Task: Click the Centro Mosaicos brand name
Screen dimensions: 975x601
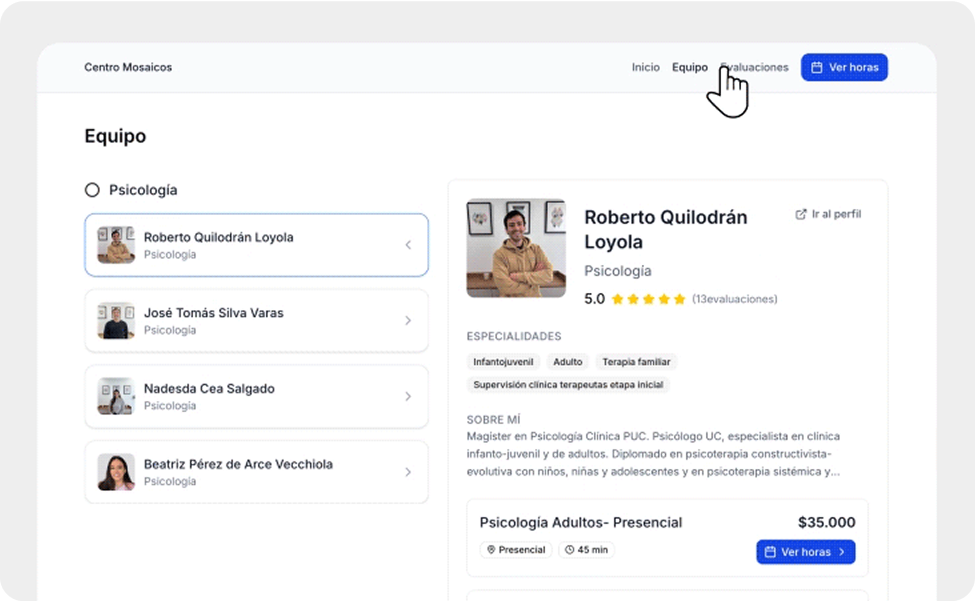Action: pos(128,67)
